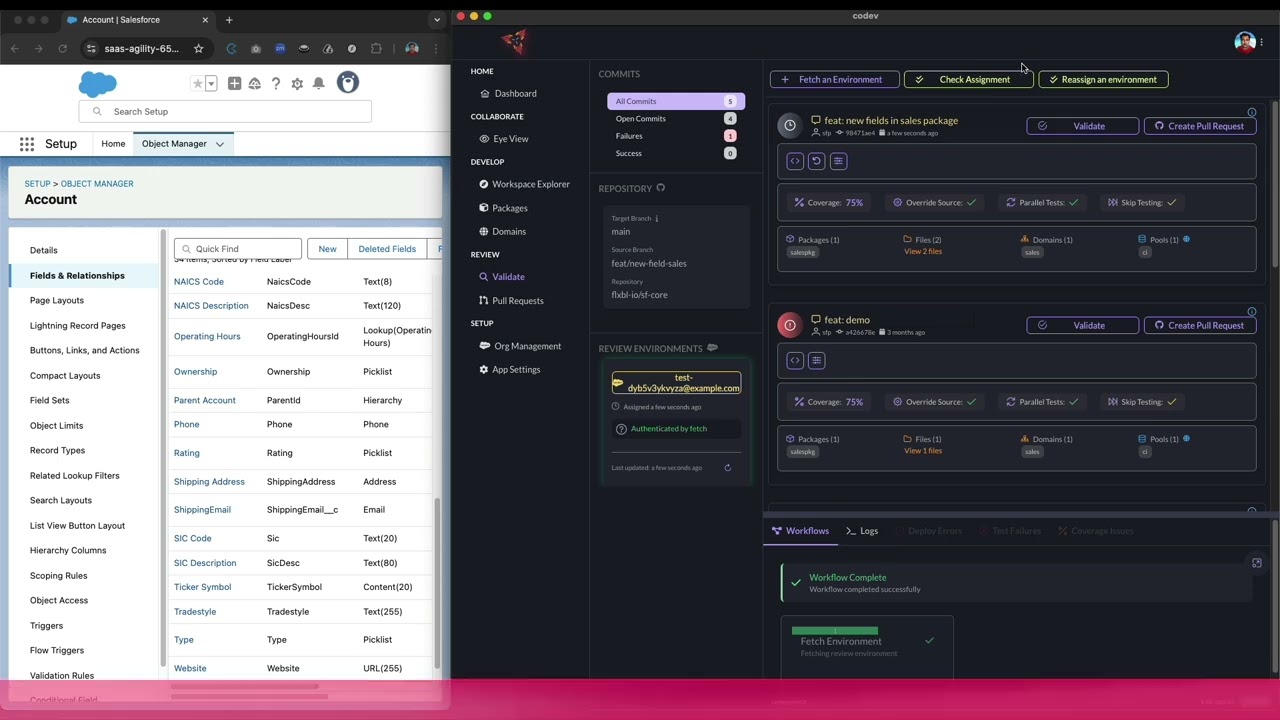The height and width of the screenshot is (720, 1280).
Task: Filter by All Commits
Action: click(x=675, y=101)
